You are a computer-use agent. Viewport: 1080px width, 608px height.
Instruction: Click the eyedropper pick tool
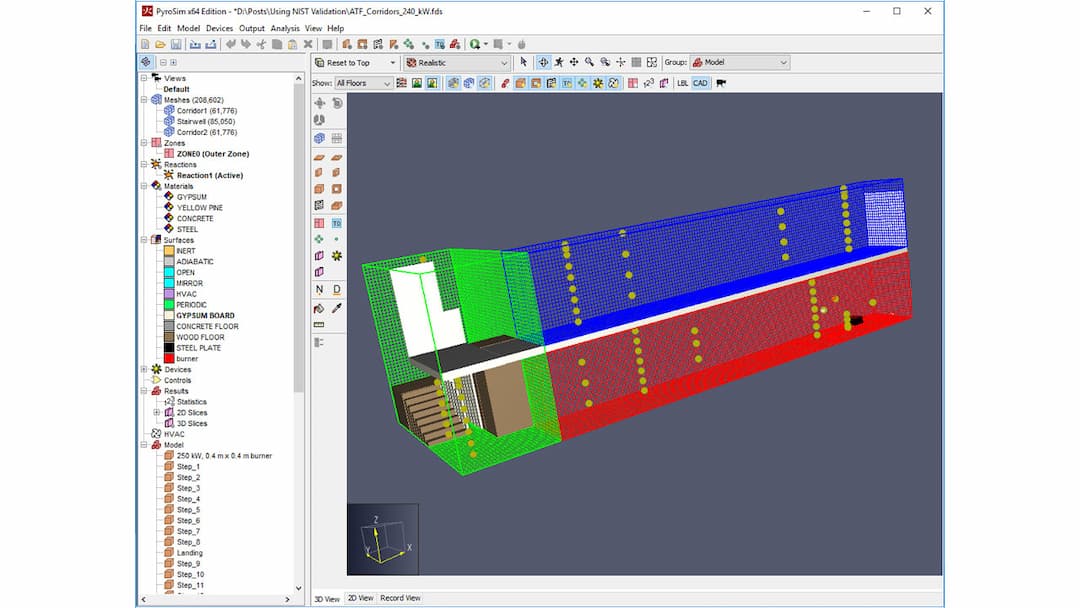[337, 308]
